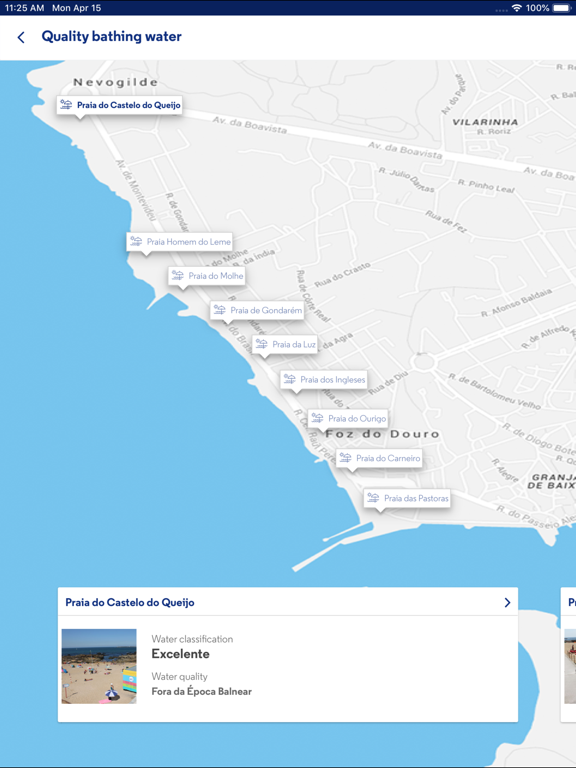Tap the Praia de Gondarém label text
This screenshot has height=768, width=576.
click(x=266, y=310)
